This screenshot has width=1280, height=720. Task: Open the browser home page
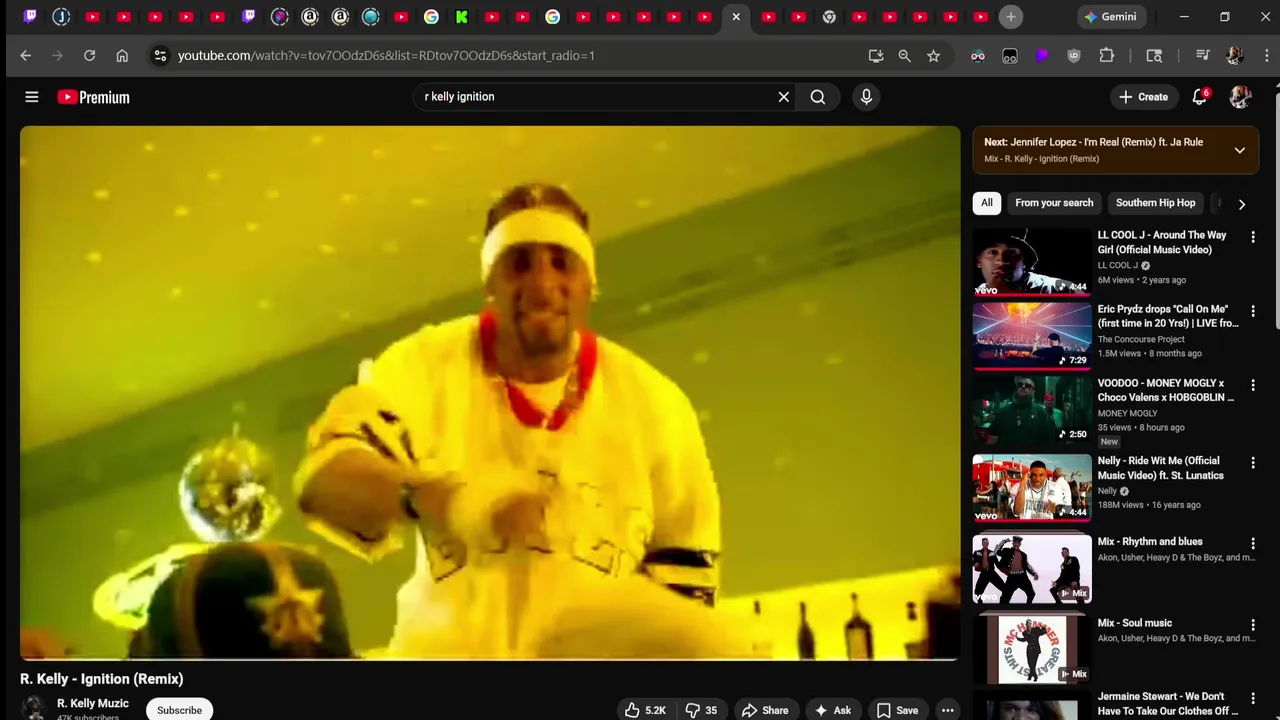[122, 56]
